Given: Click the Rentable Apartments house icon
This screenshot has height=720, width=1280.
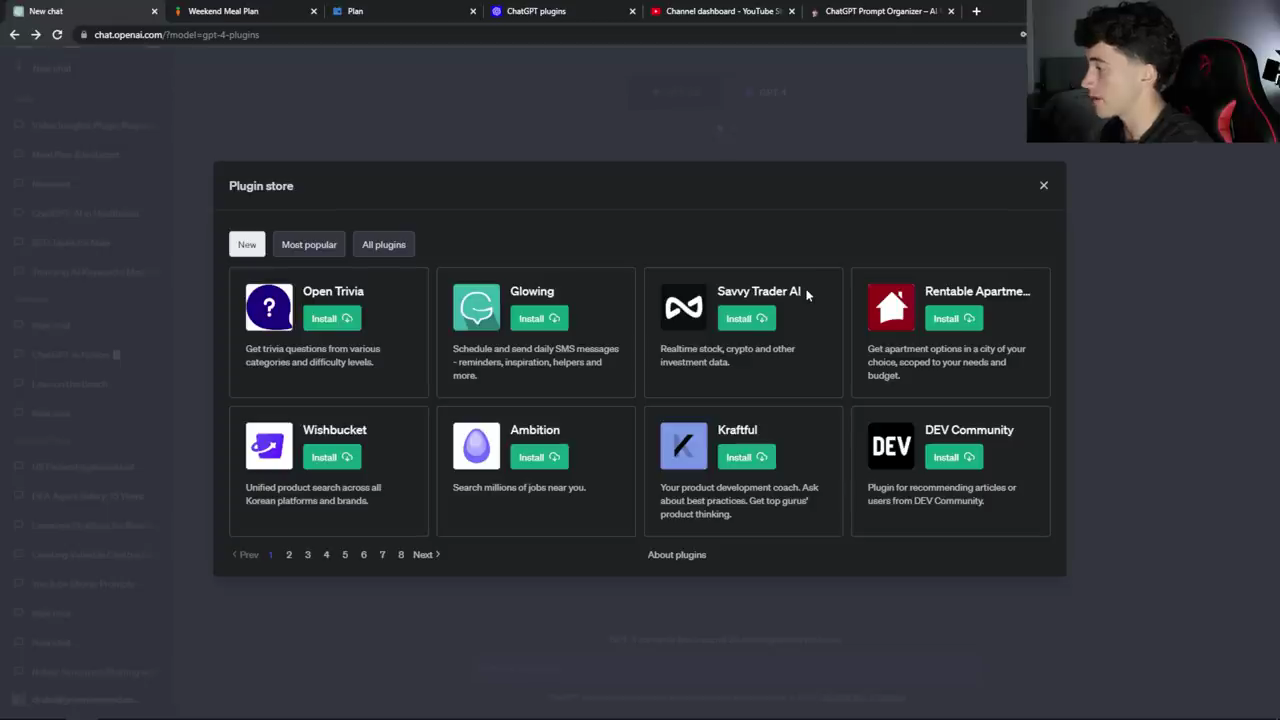Looking at the screenshot, I should pyautogui.click(x=891, y=307).
